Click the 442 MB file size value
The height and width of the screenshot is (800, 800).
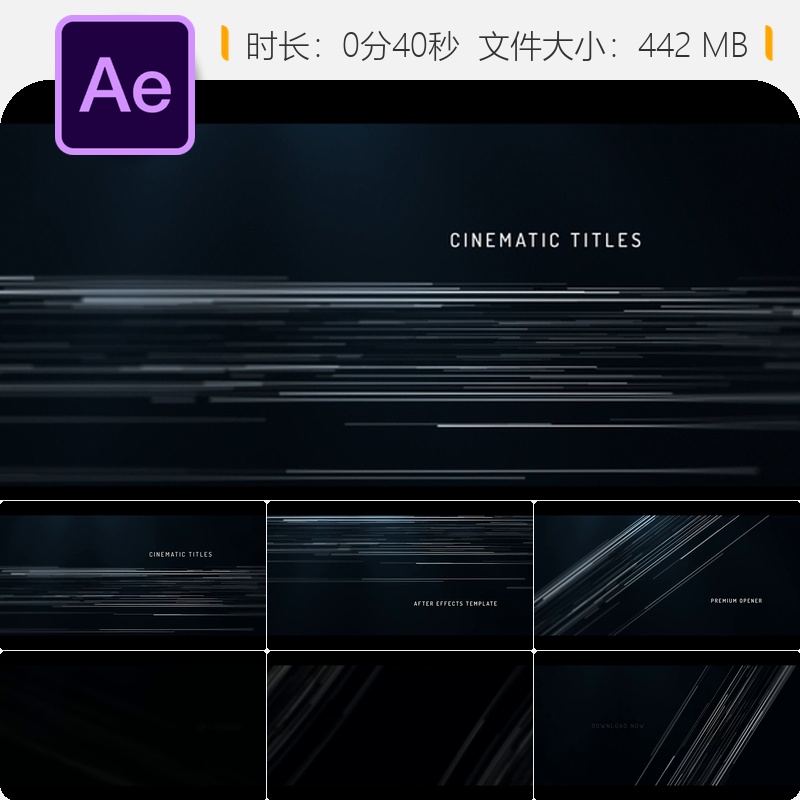[692, 45]
